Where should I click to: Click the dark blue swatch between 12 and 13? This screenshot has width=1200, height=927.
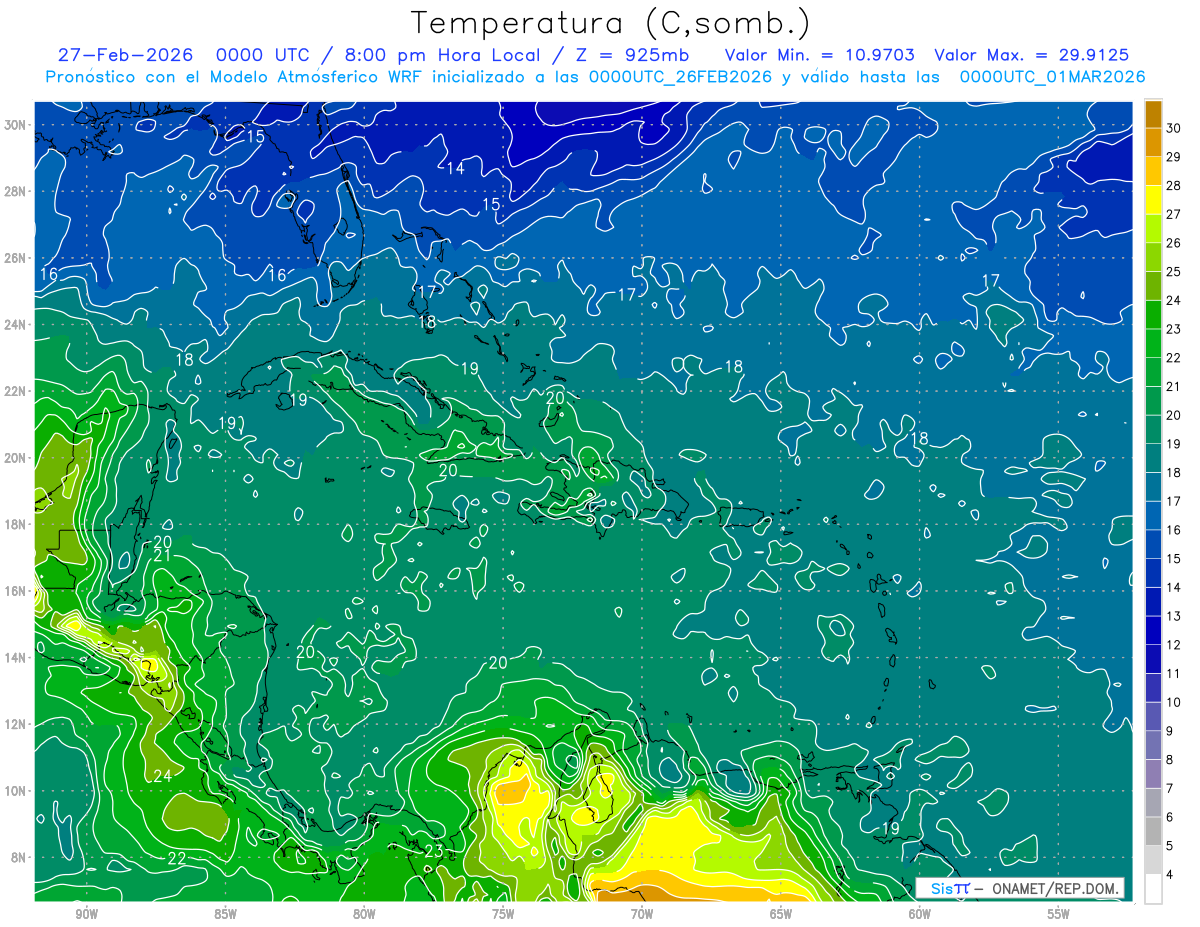1153,630
